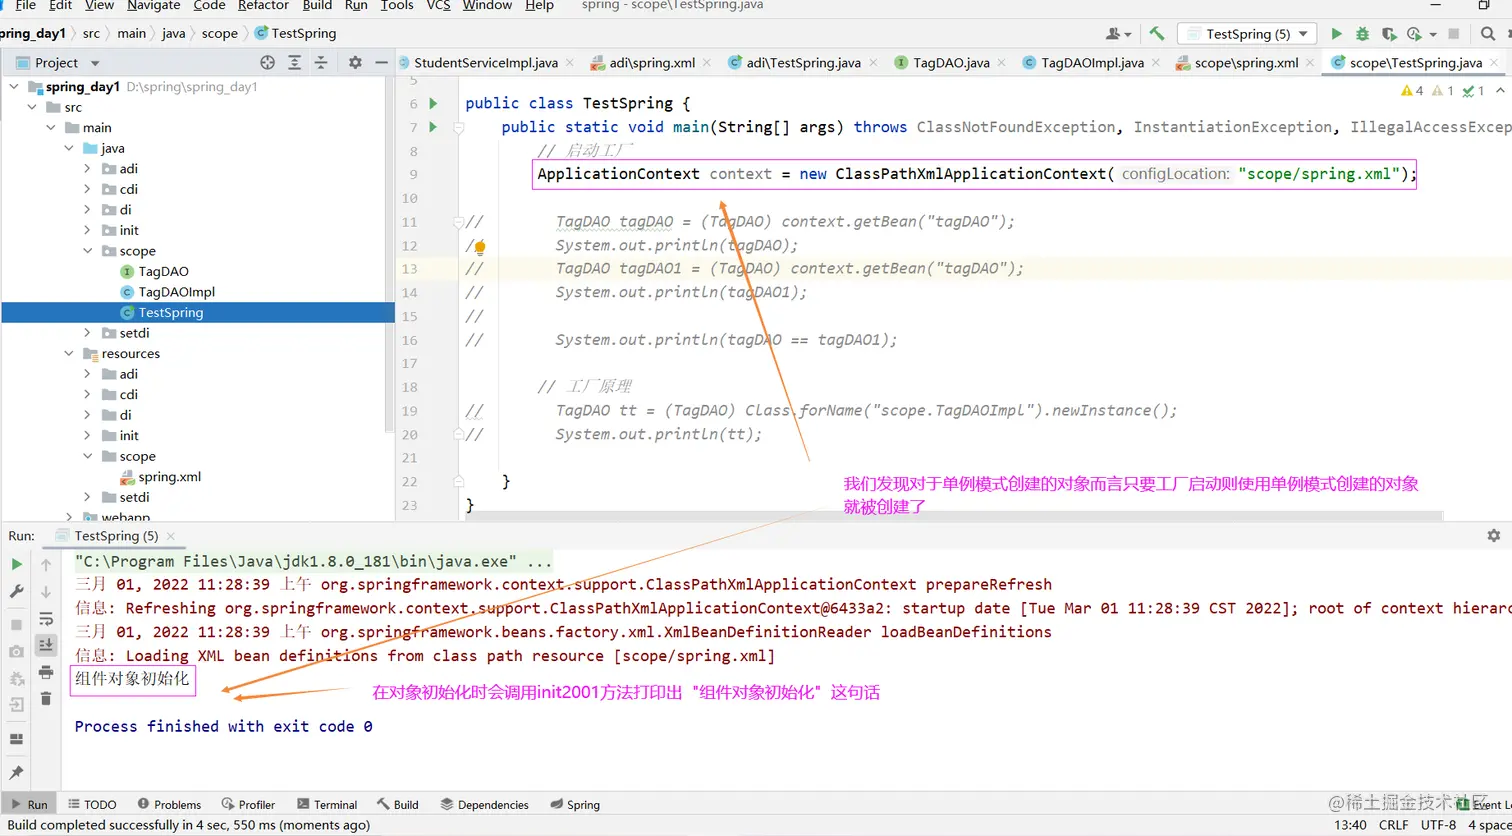This screenshot has height=836, width=1512.
Task: Toggle Pin Tab pin icon in Run panel
Action: pos(16,773)
